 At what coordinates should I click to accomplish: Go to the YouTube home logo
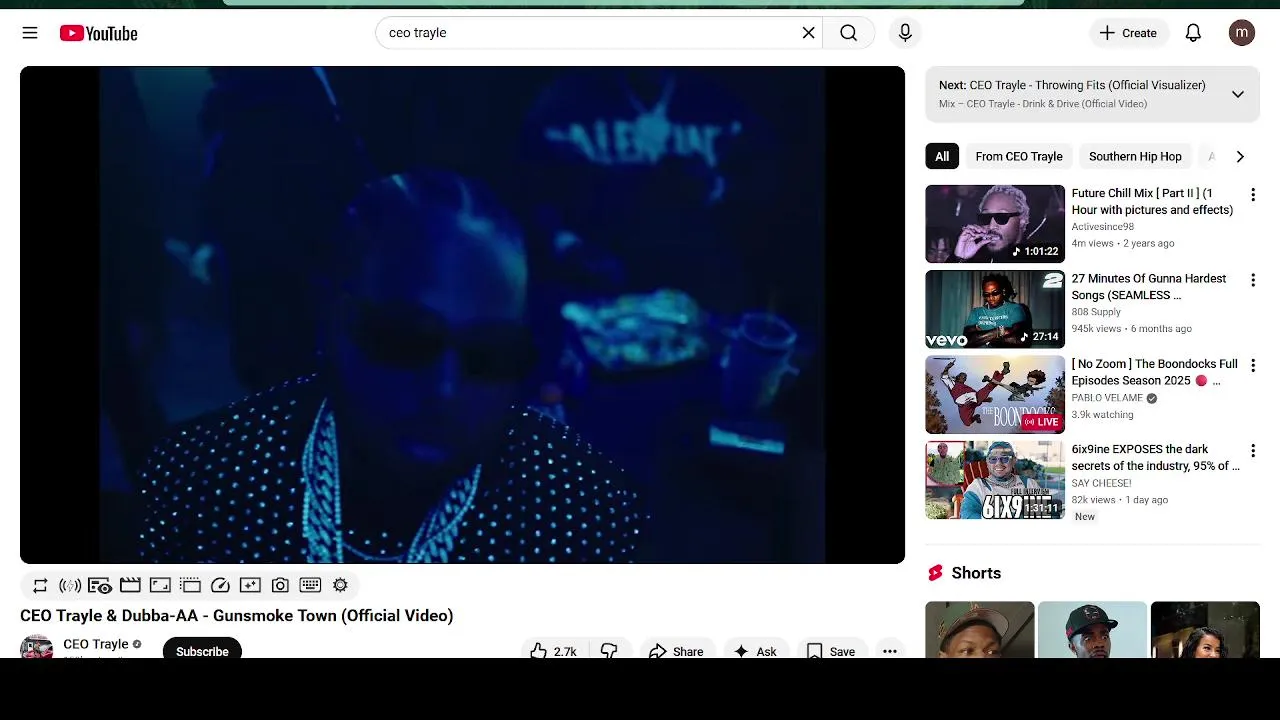[98, 33]
